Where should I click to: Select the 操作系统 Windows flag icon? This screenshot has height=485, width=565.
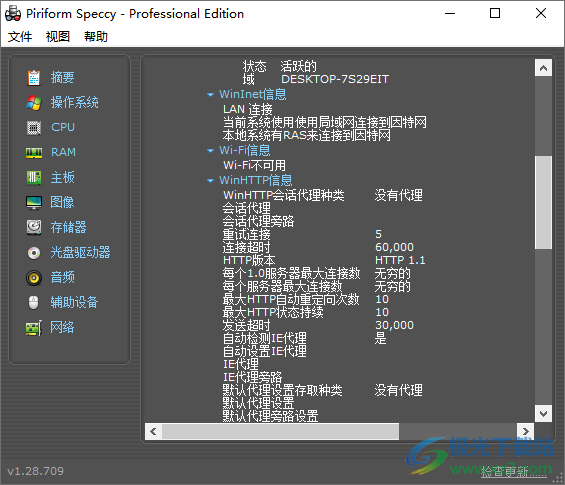[x=34, y=102]
